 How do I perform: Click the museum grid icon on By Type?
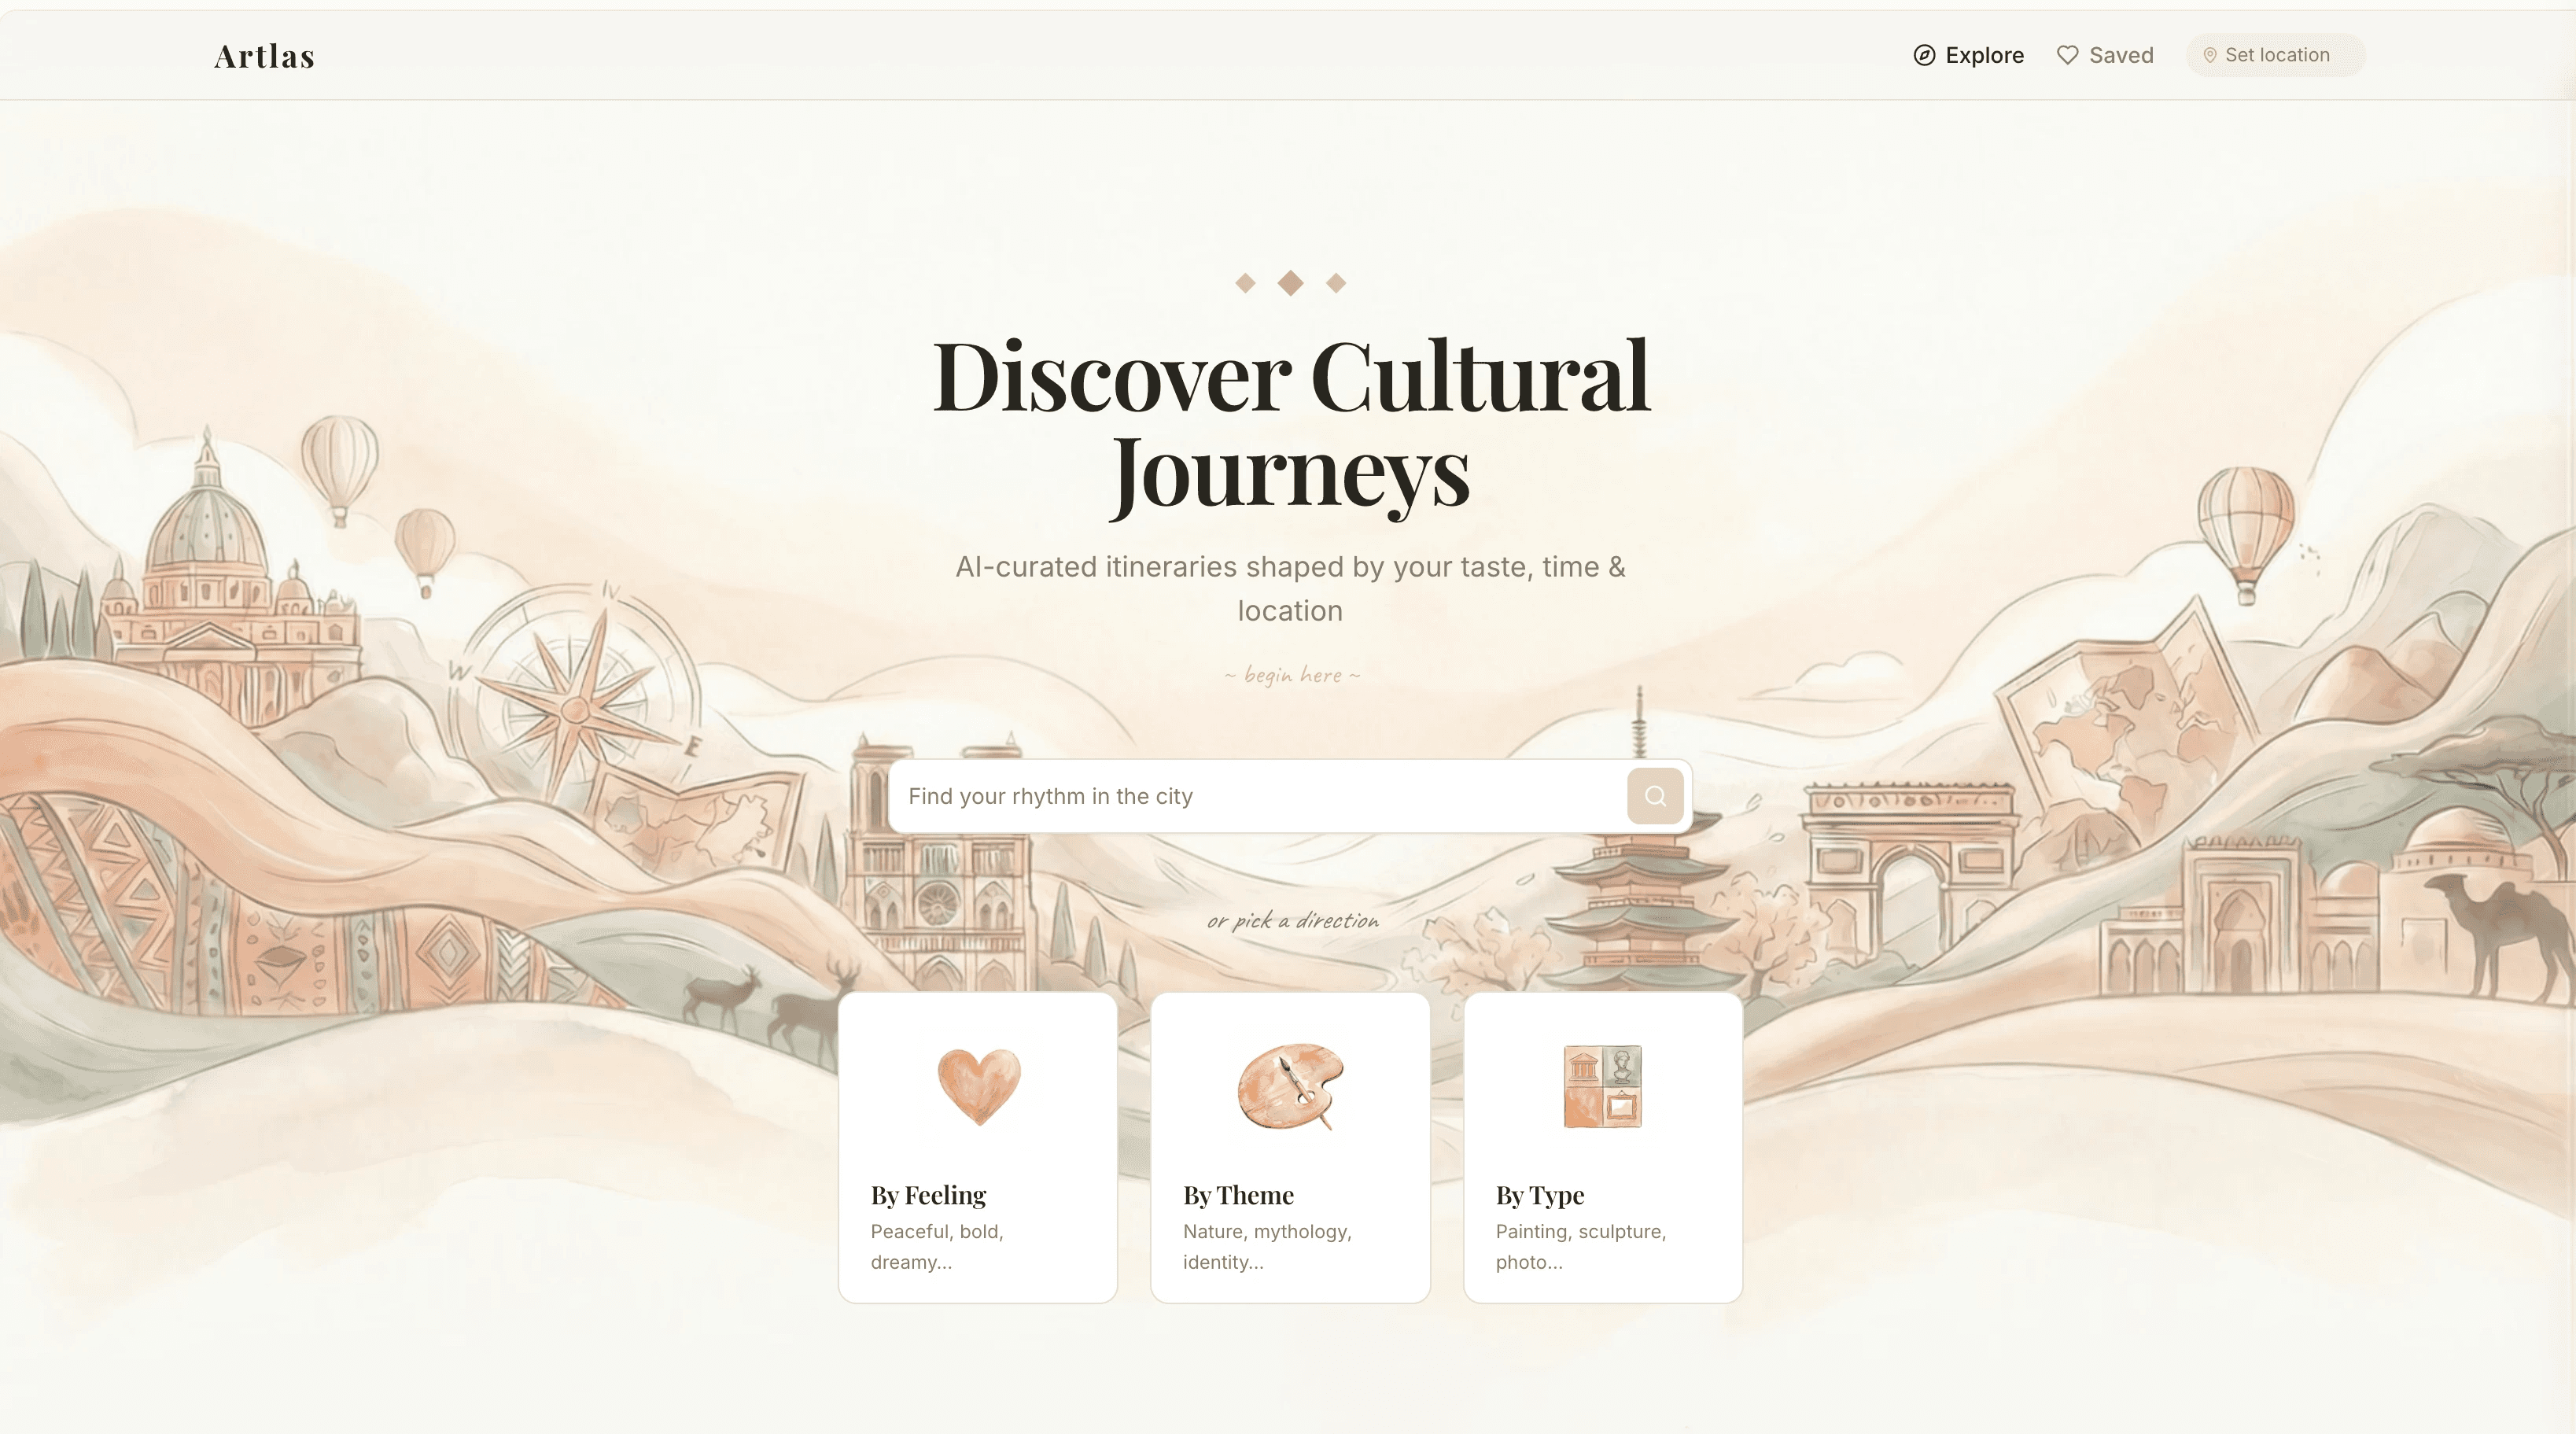(1602, 1086)
